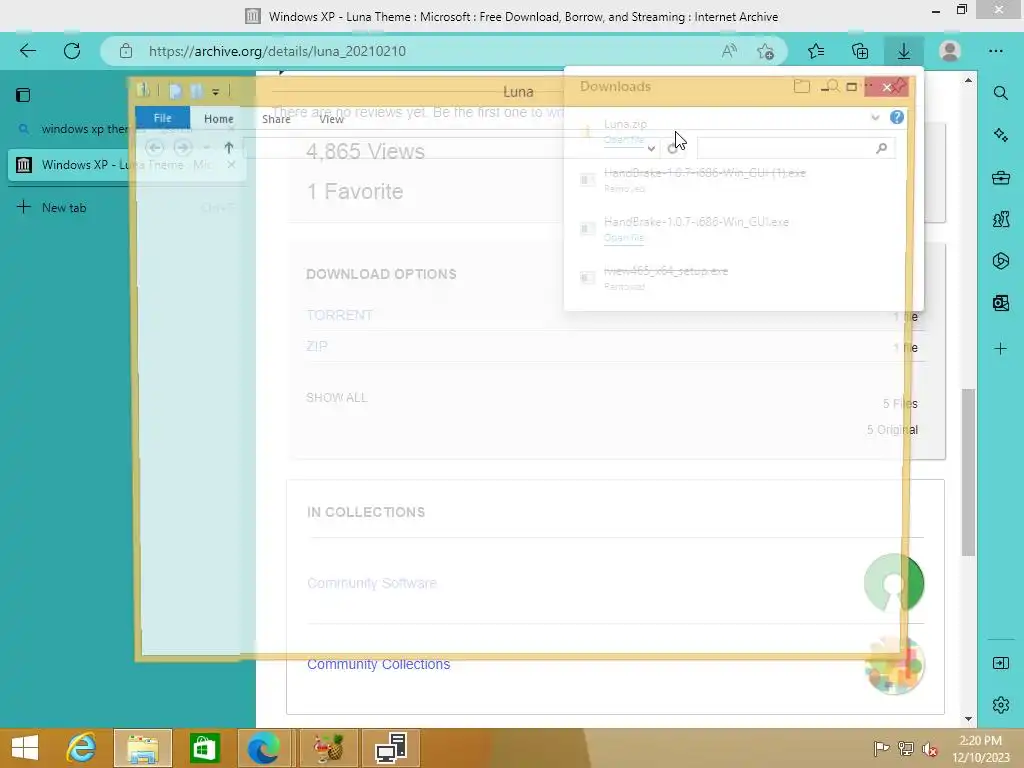Open the sparkle Discover sidebar icon
This screenshot has width=1024, height=768.
pos(1000,135)
